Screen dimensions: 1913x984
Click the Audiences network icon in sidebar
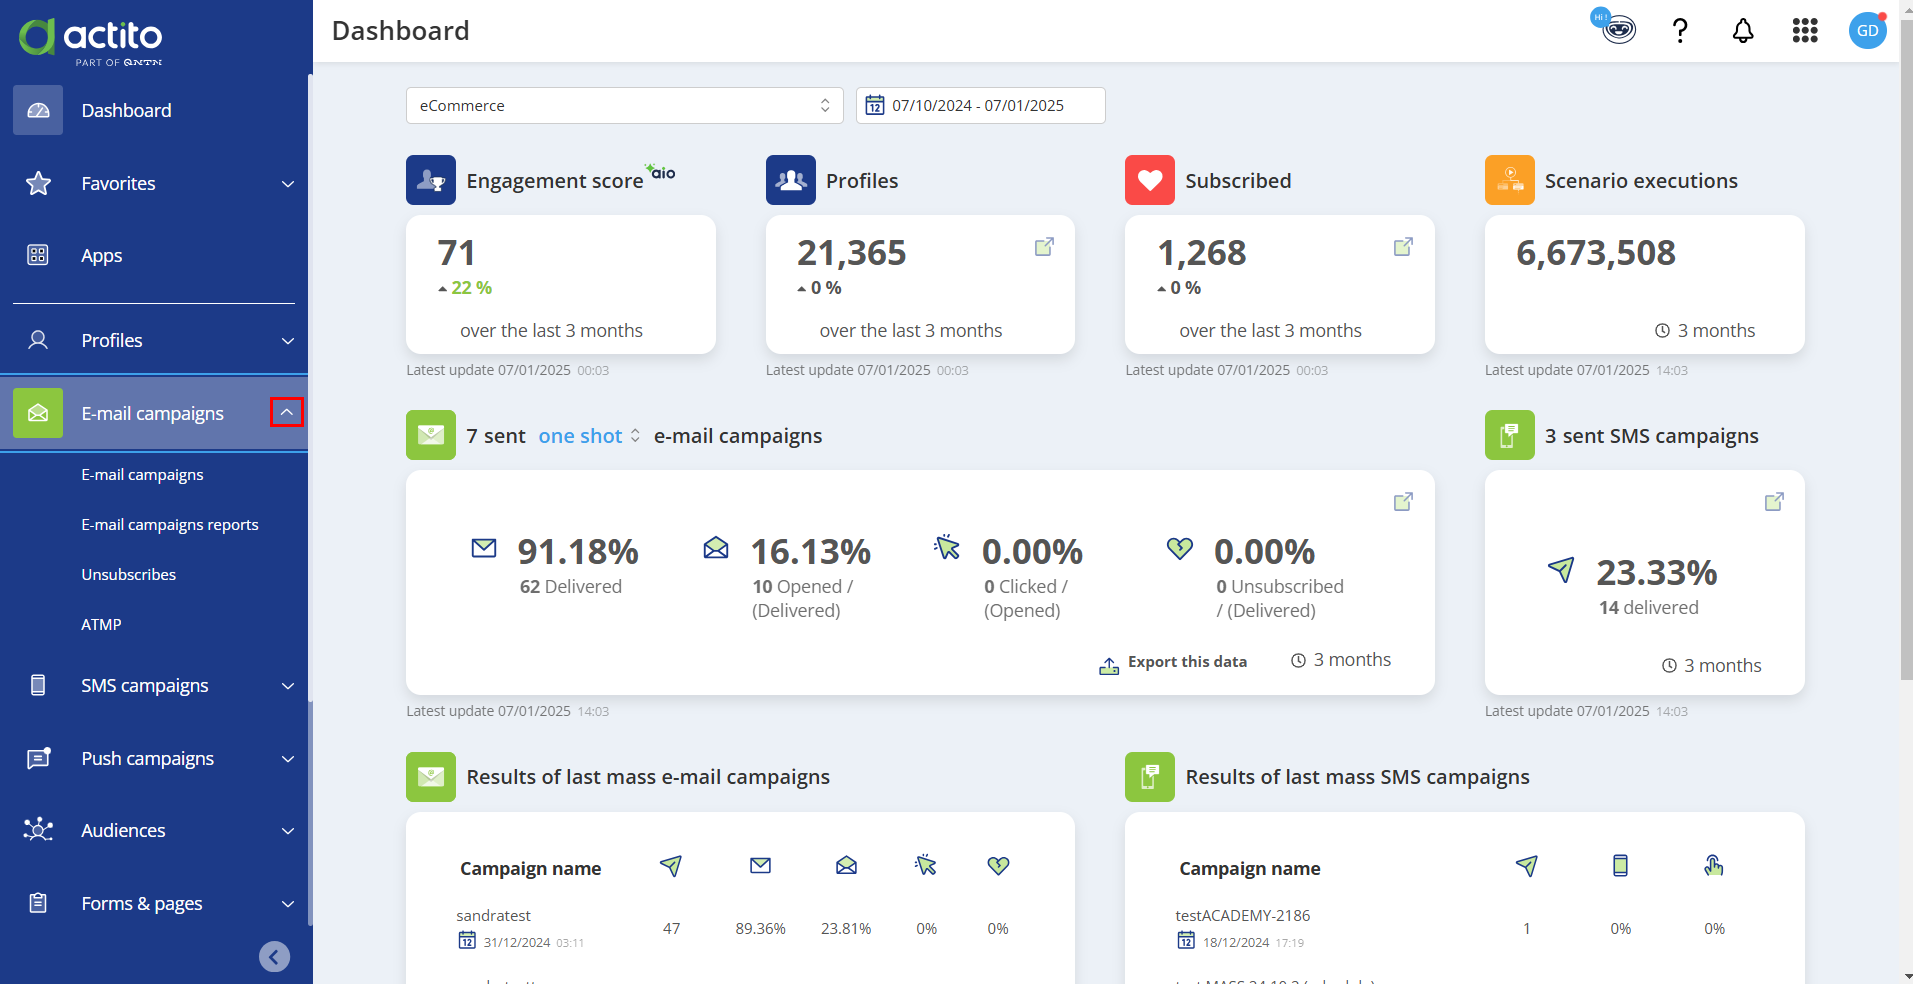[38, 830]
